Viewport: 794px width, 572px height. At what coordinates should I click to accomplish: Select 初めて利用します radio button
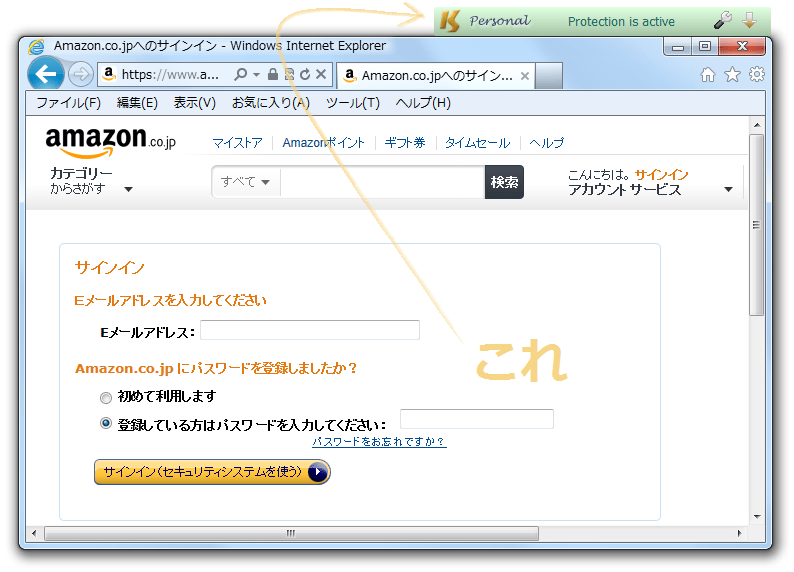tap(106, 398)
